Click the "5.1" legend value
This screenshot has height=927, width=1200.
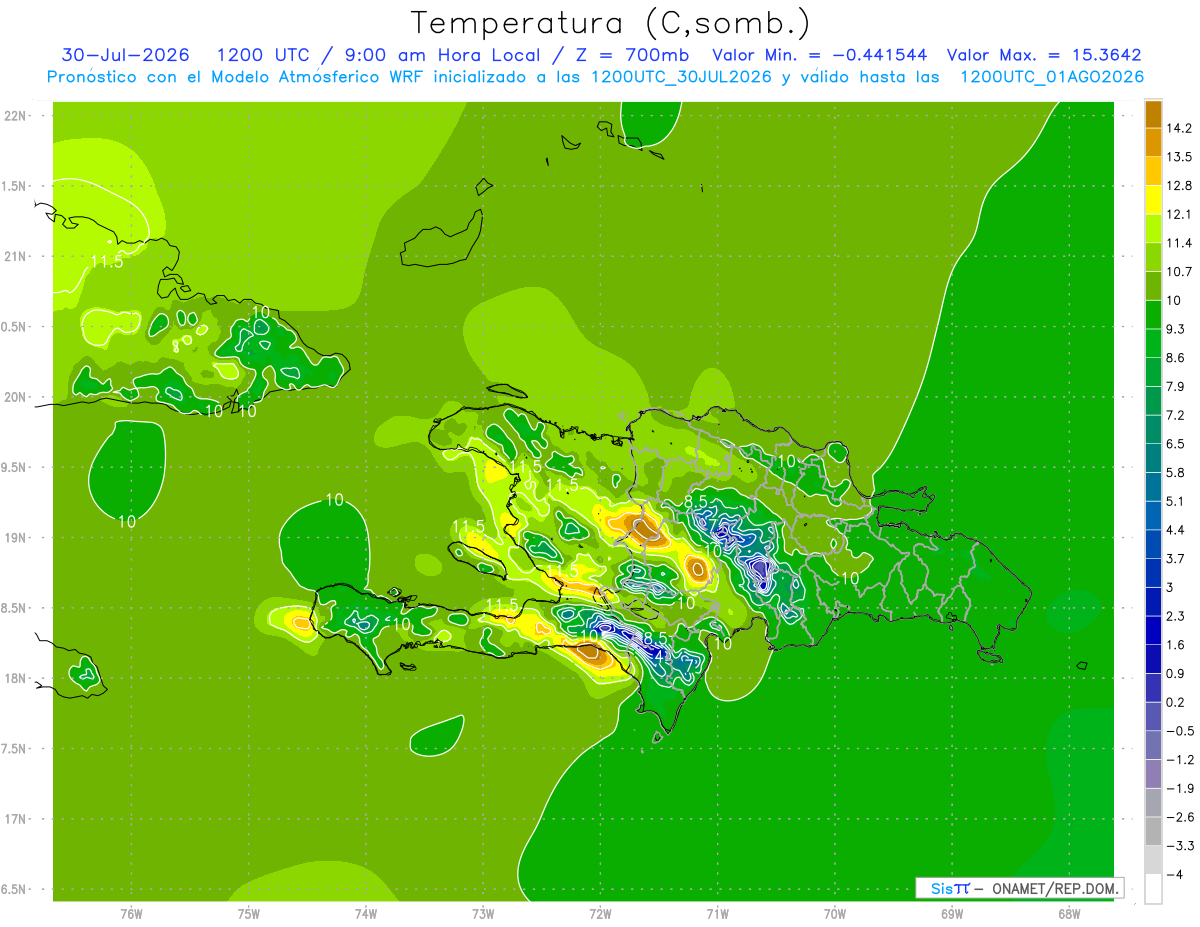[1176, 501]
